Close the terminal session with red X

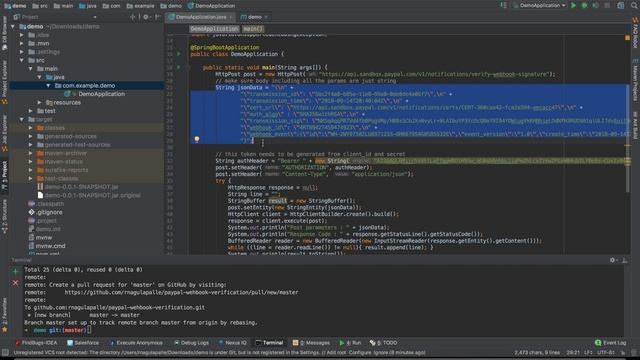[x=16, y=282]
